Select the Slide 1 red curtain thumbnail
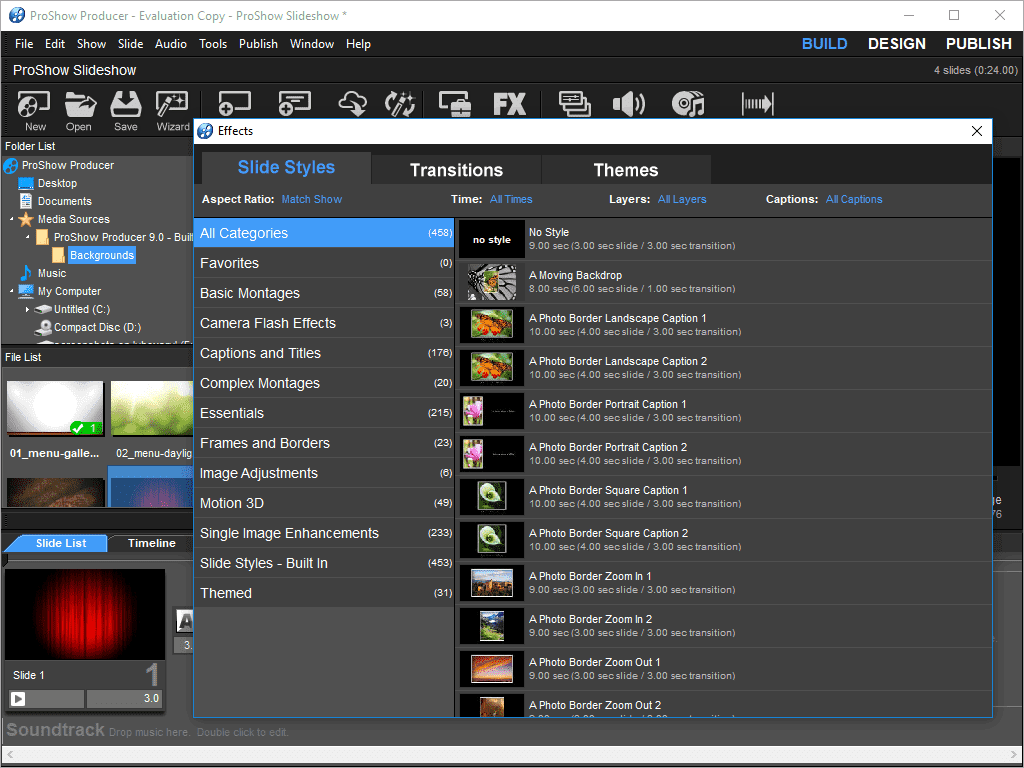The width and height of the screenshot is (1024, 768). click(x=85, y=614)
